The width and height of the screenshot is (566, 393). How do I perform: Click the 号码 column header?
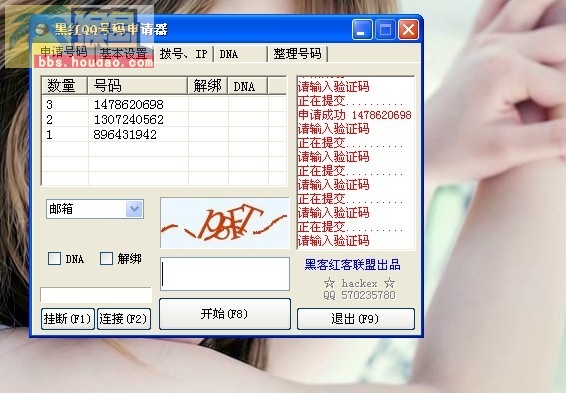(x=138, y=86)
